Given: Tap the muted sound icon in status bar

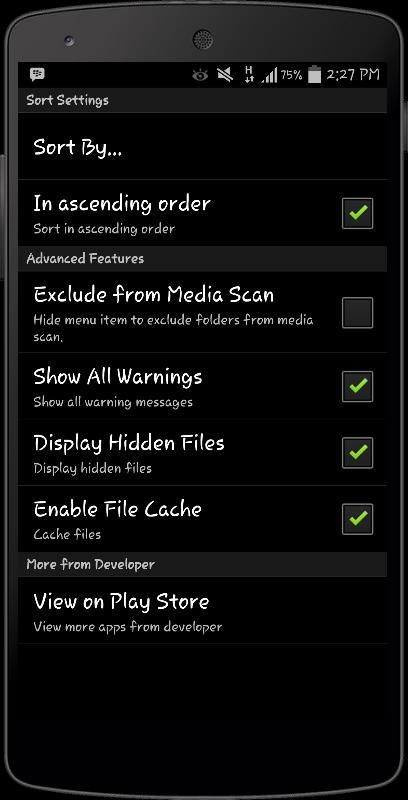Looking at the screenshot, I should [x=225, y=76].
